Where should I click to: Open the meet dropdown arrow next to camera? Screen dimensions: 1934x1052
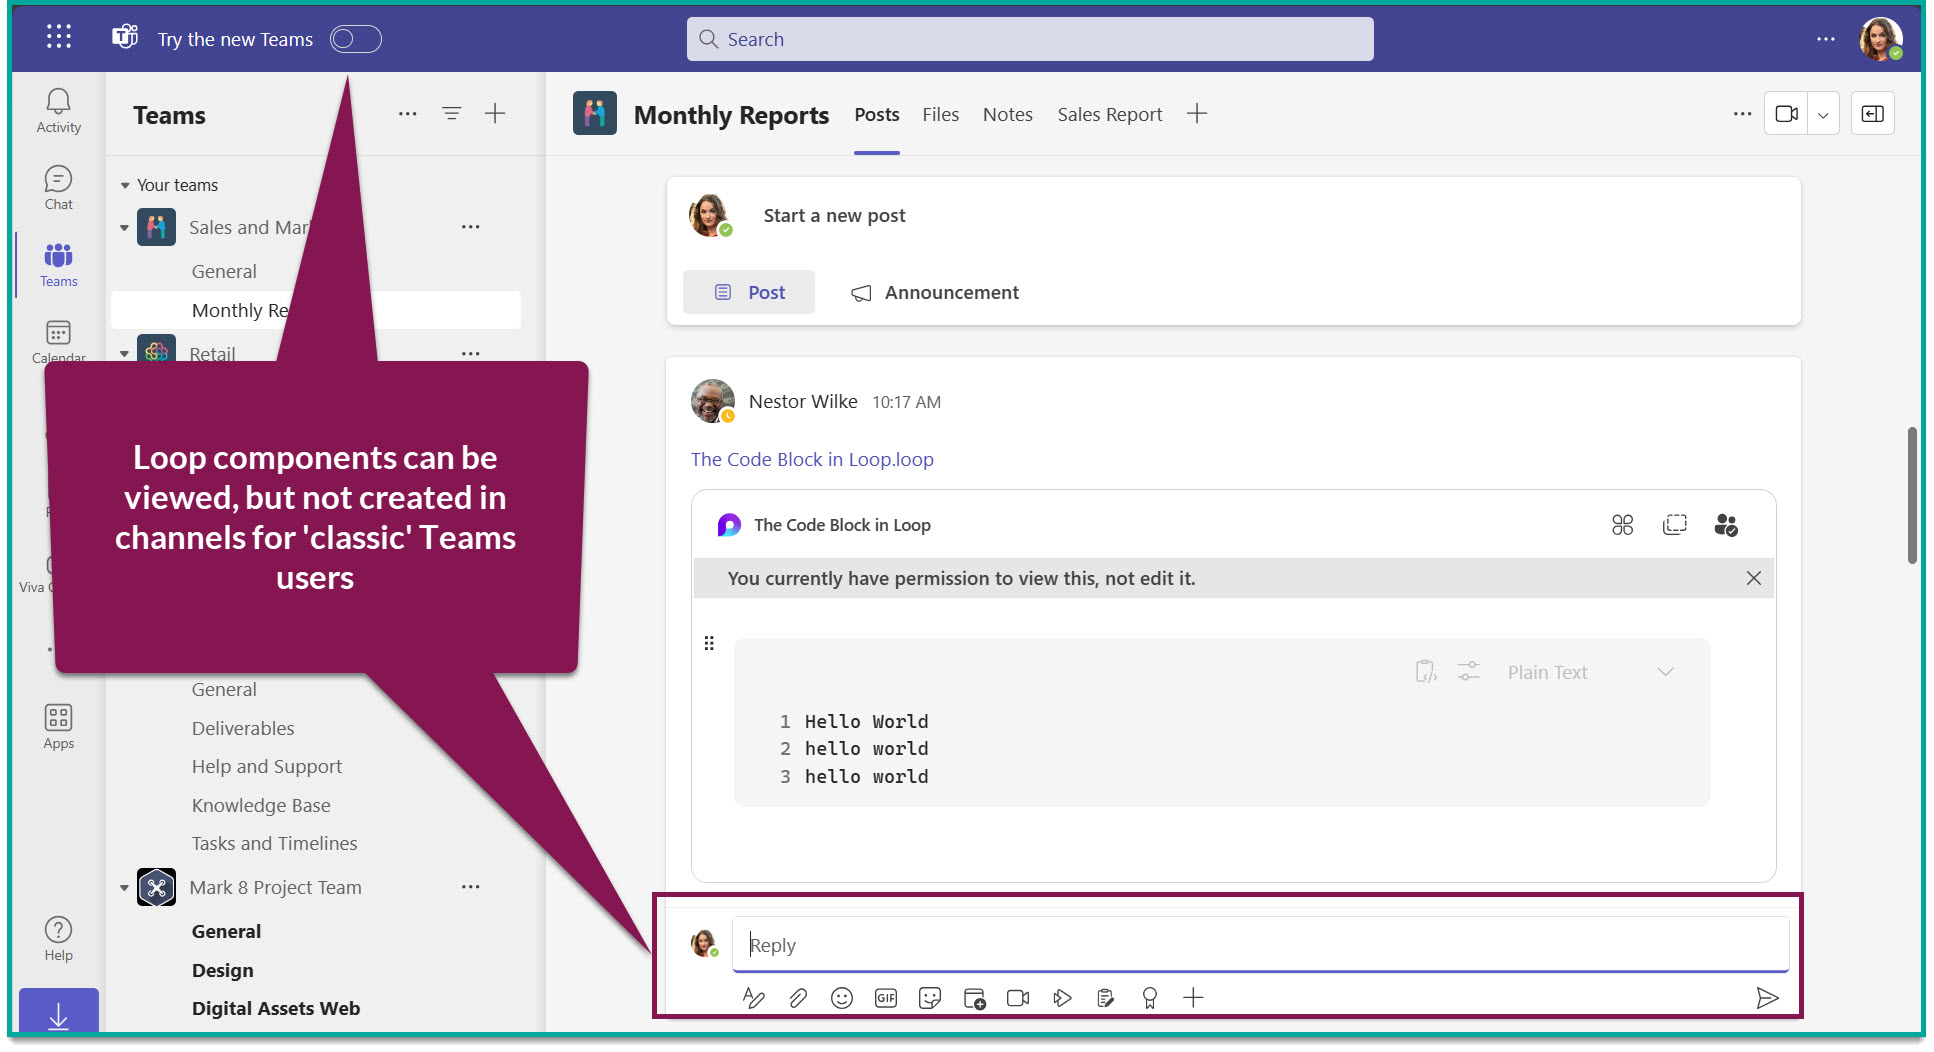(x=1823, y=113)
